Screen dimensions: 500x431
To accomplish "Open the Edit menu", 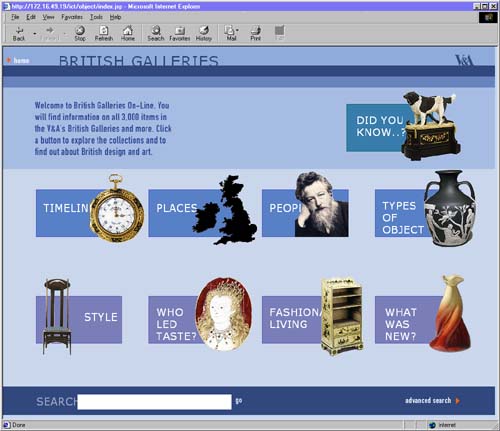I will 31,17.
